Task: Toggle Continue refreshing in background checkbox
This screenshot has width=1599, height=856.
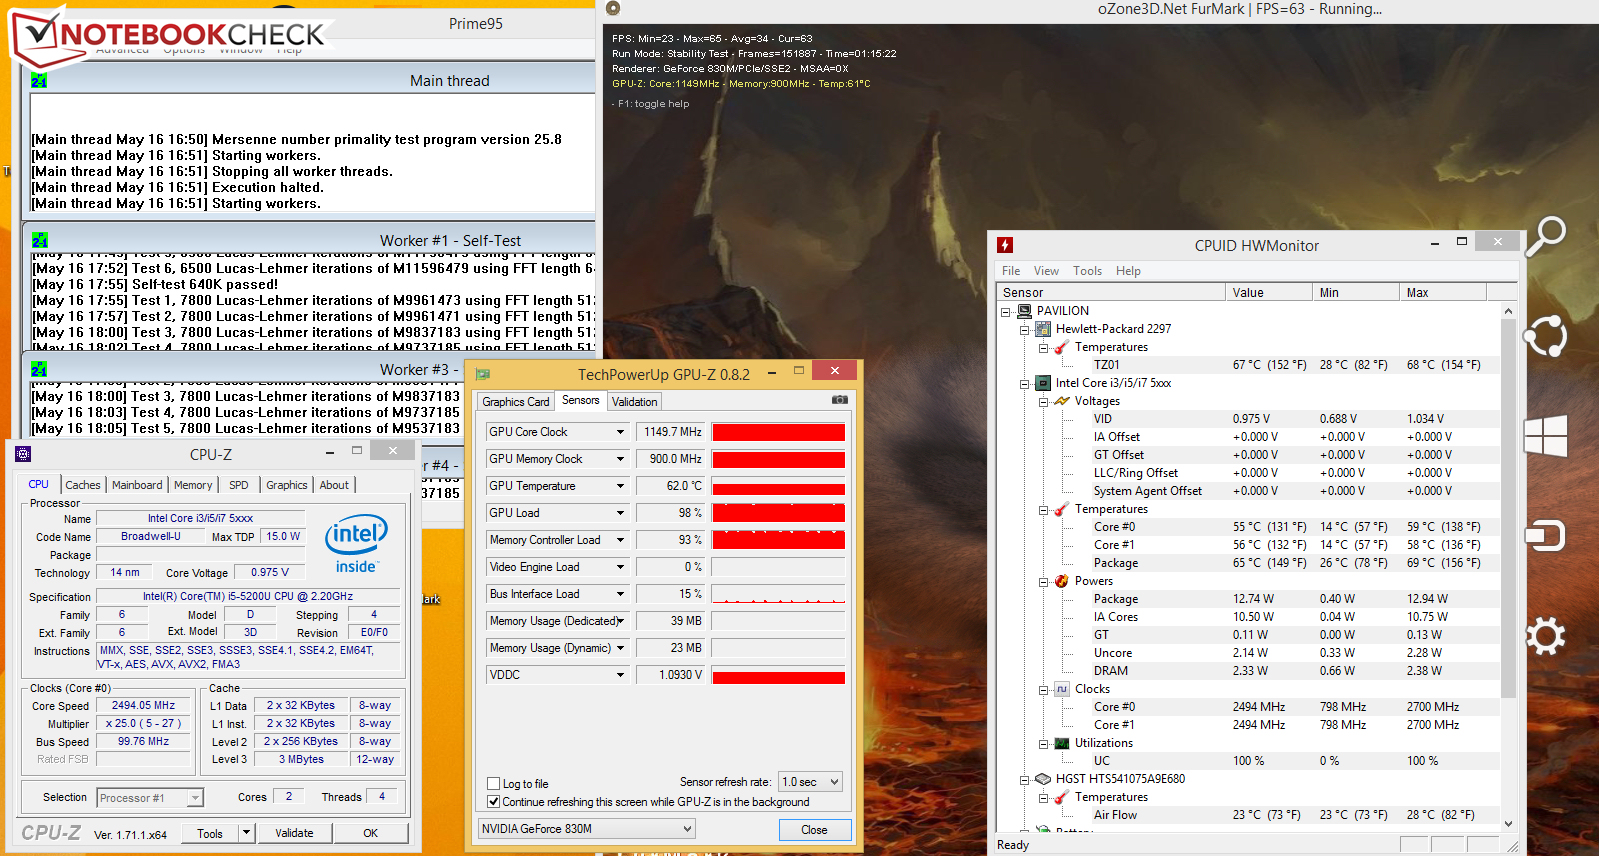Action: click(x=493, y=802)
